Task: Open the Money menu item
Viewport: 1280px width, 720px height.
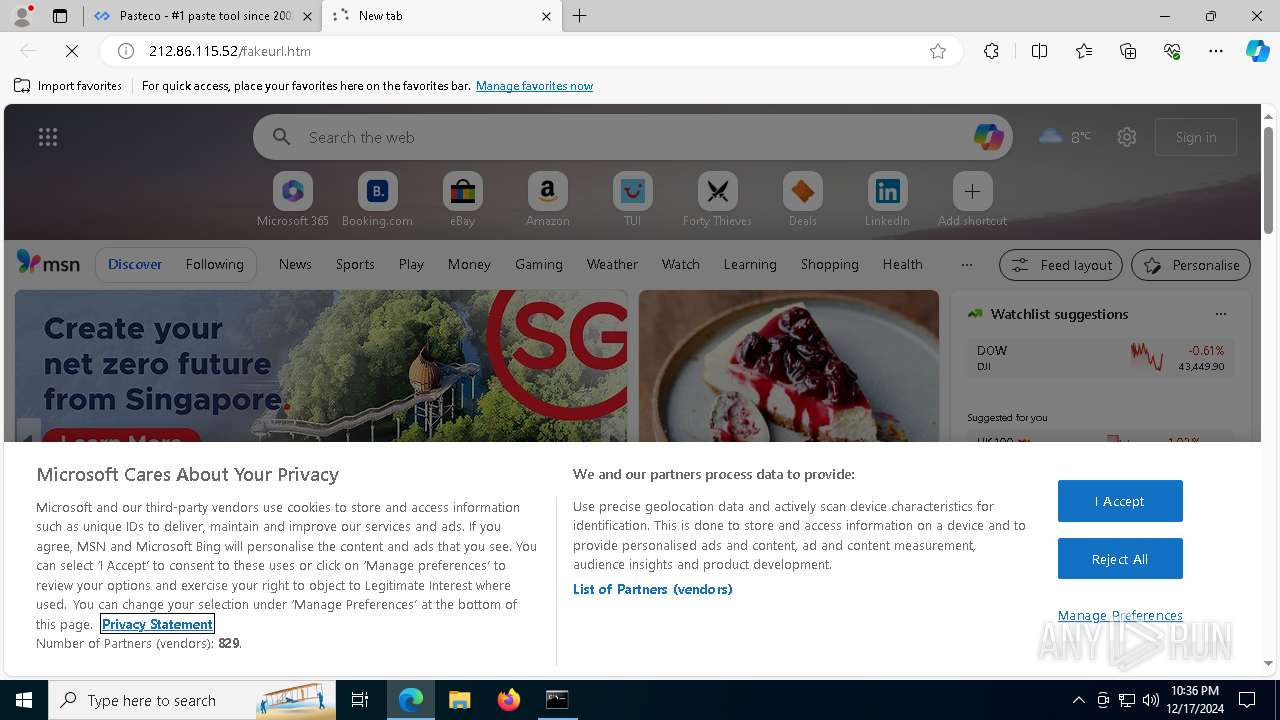Action: pyautogui.click(x=469, y=264)
